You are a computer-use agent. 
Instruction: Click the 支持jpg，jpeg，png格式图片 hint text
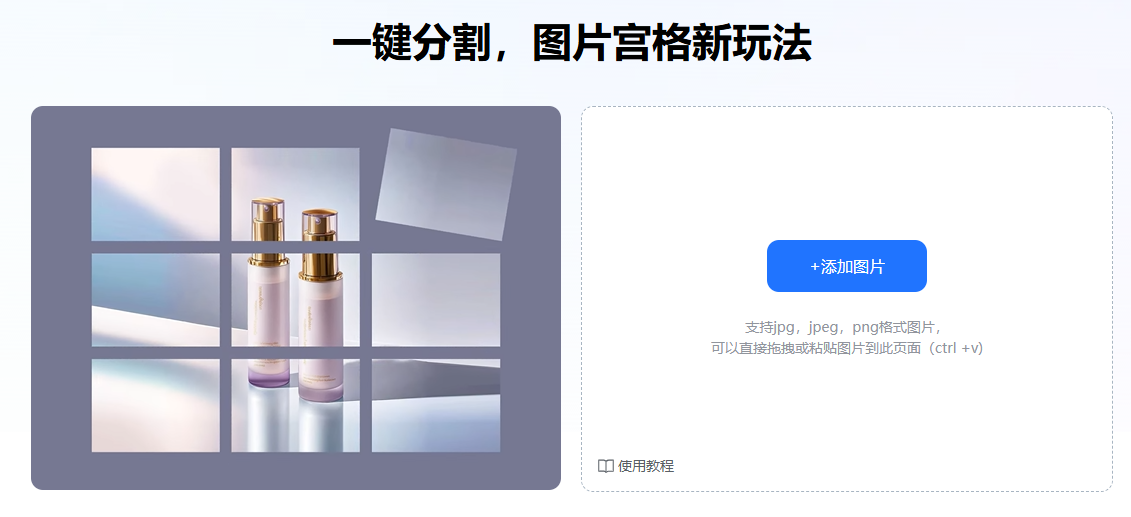pyautogui.click(x=844, y=327)
